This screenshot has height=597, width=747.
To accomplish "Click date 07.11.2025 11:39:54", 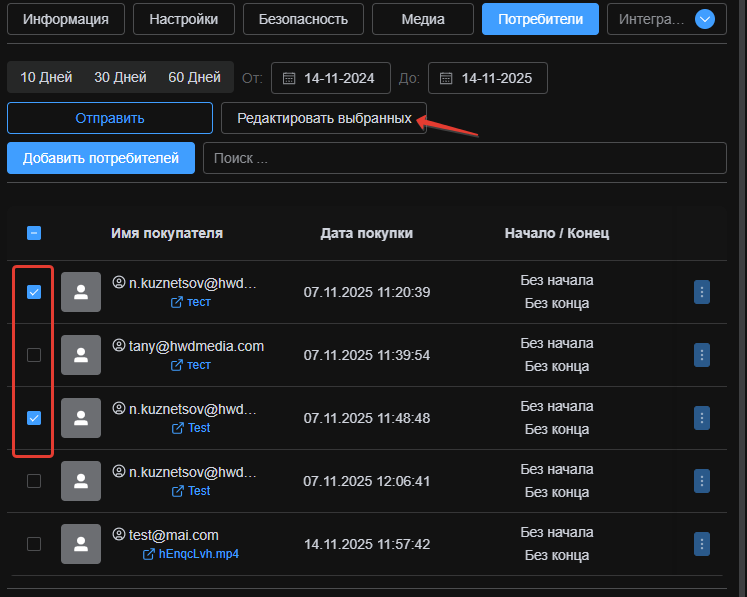I will (367, 355).
